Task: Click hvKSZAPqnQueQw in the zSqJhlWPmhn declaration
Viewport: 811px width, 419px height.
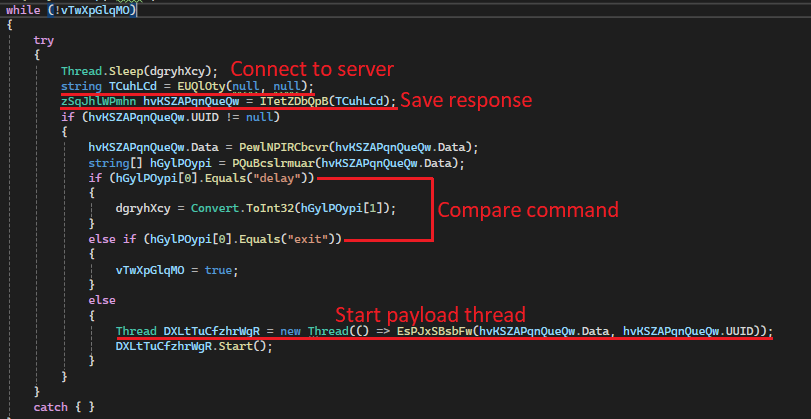Action: pos(191,101)
